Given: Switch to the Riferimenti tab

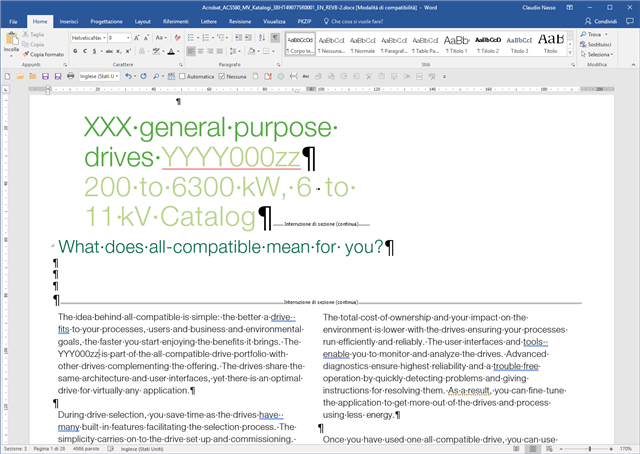Looking at the screenshot, I should pos(176,21).
